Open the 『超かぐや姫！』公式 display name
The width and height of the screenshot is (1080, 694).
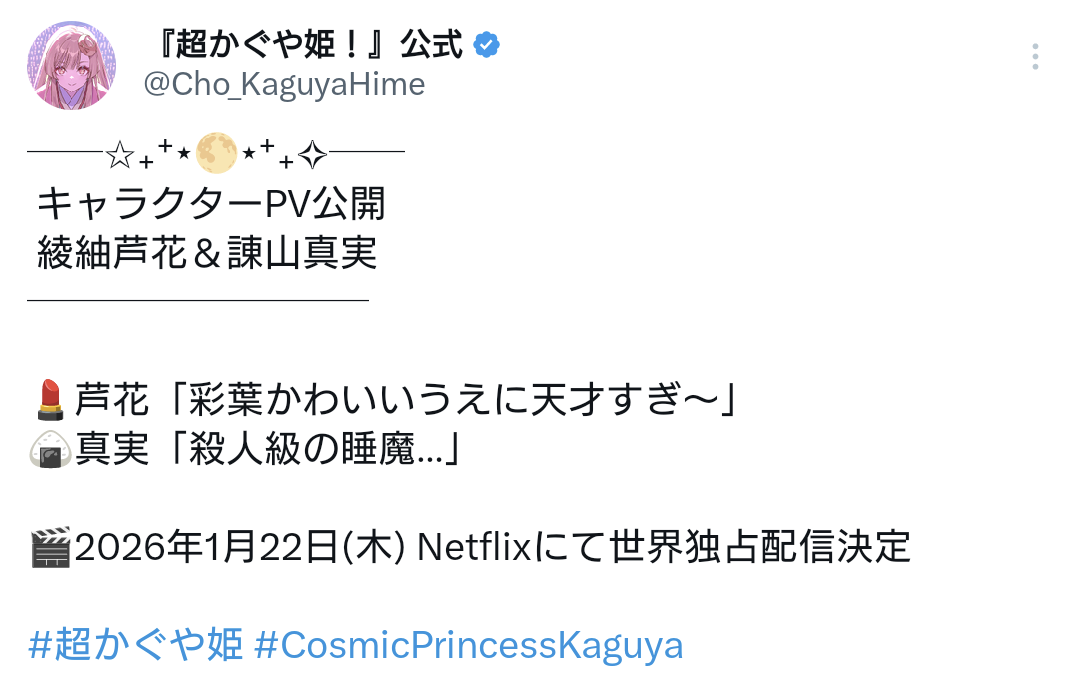click(304, 45)
